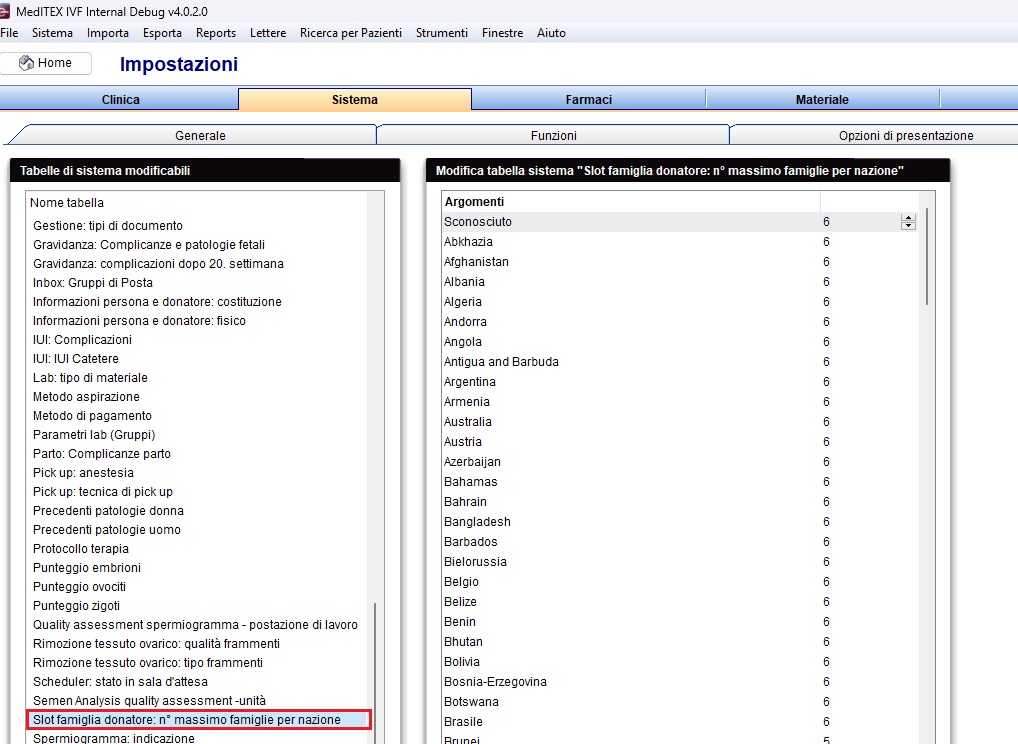The image size is (1018, 744).
Task: Open the Sistema menu in menu bar
Action: [52, 32]
